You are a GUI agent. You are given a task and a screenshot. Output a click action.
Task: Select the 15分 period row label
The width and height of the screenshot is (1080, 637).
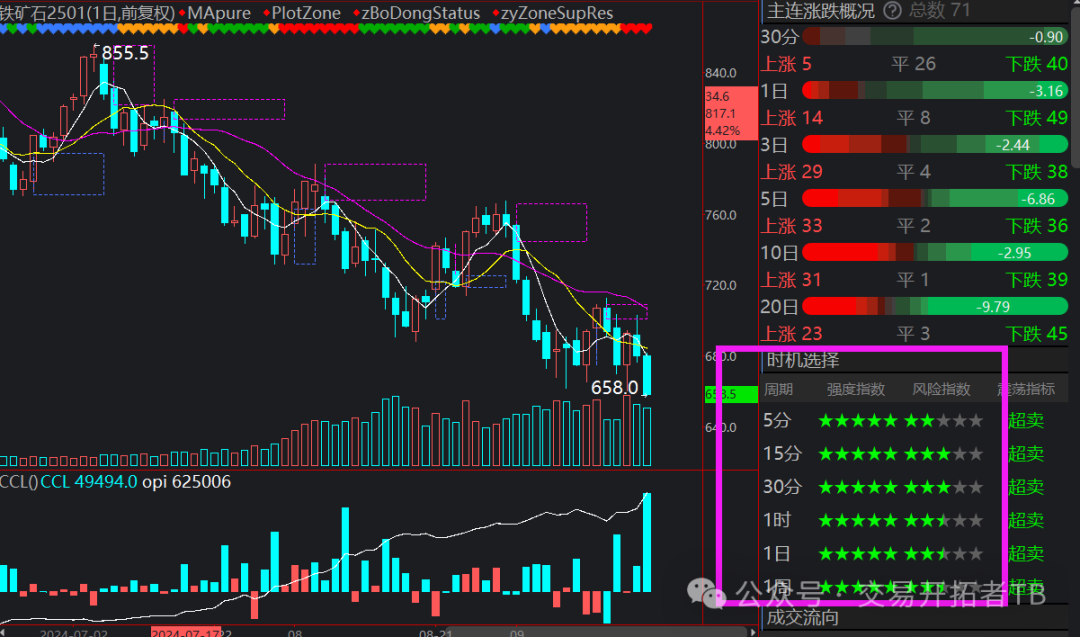tap(782, 454)
